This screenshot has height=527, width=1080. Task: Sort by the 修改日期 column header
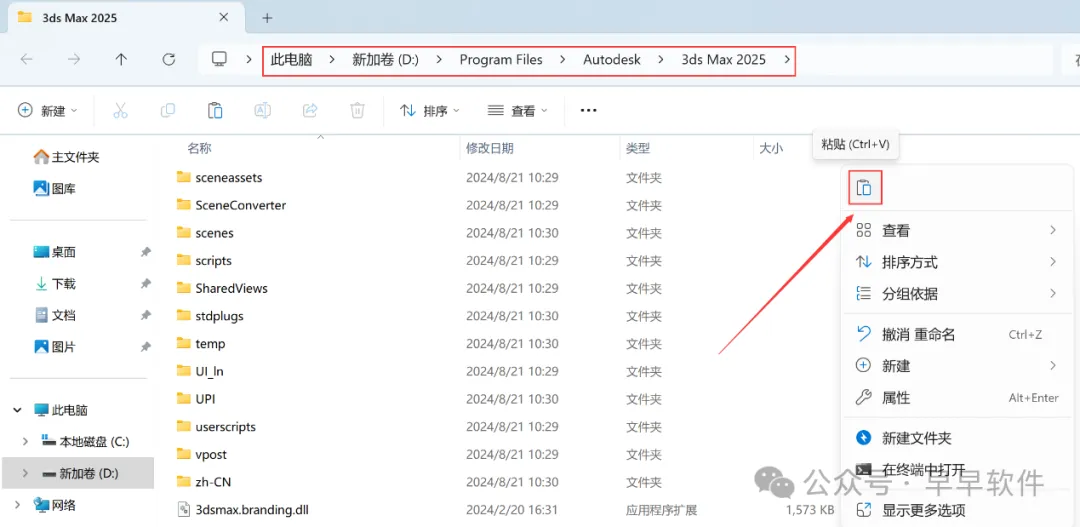(x=490, y=148)
